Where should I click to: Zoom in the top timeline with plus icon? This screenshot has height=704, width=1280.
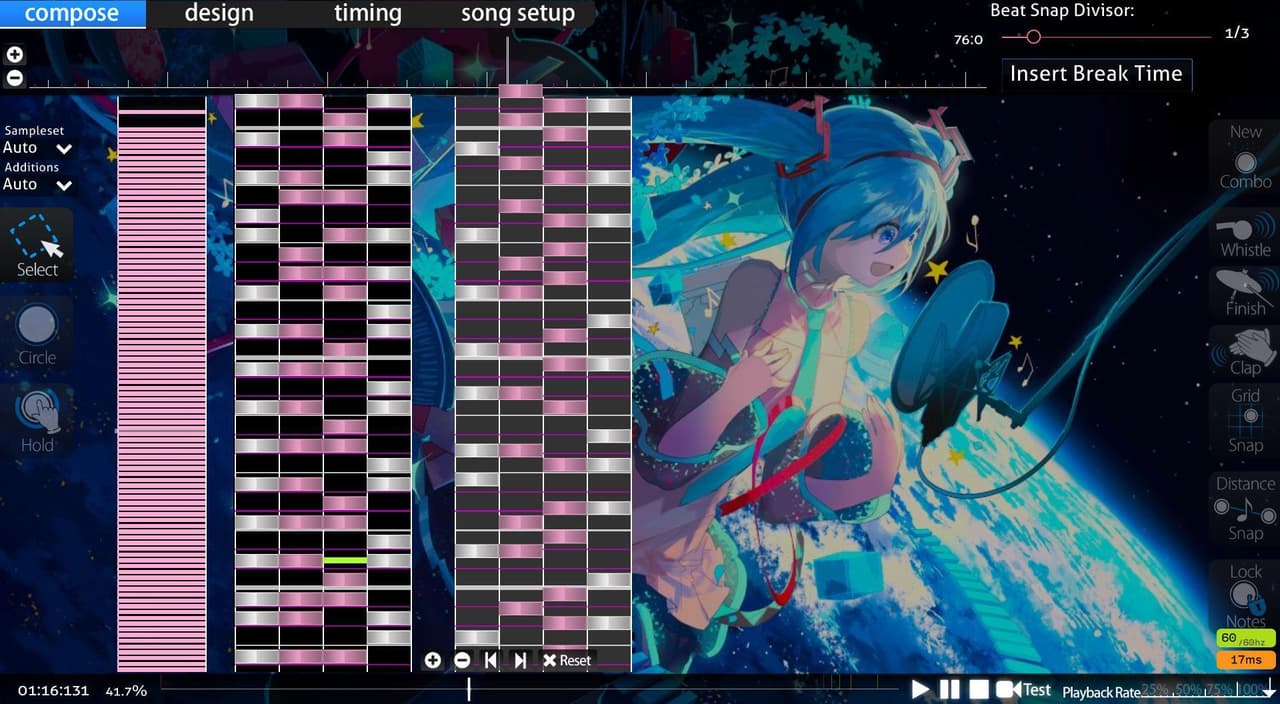(14, 56)
